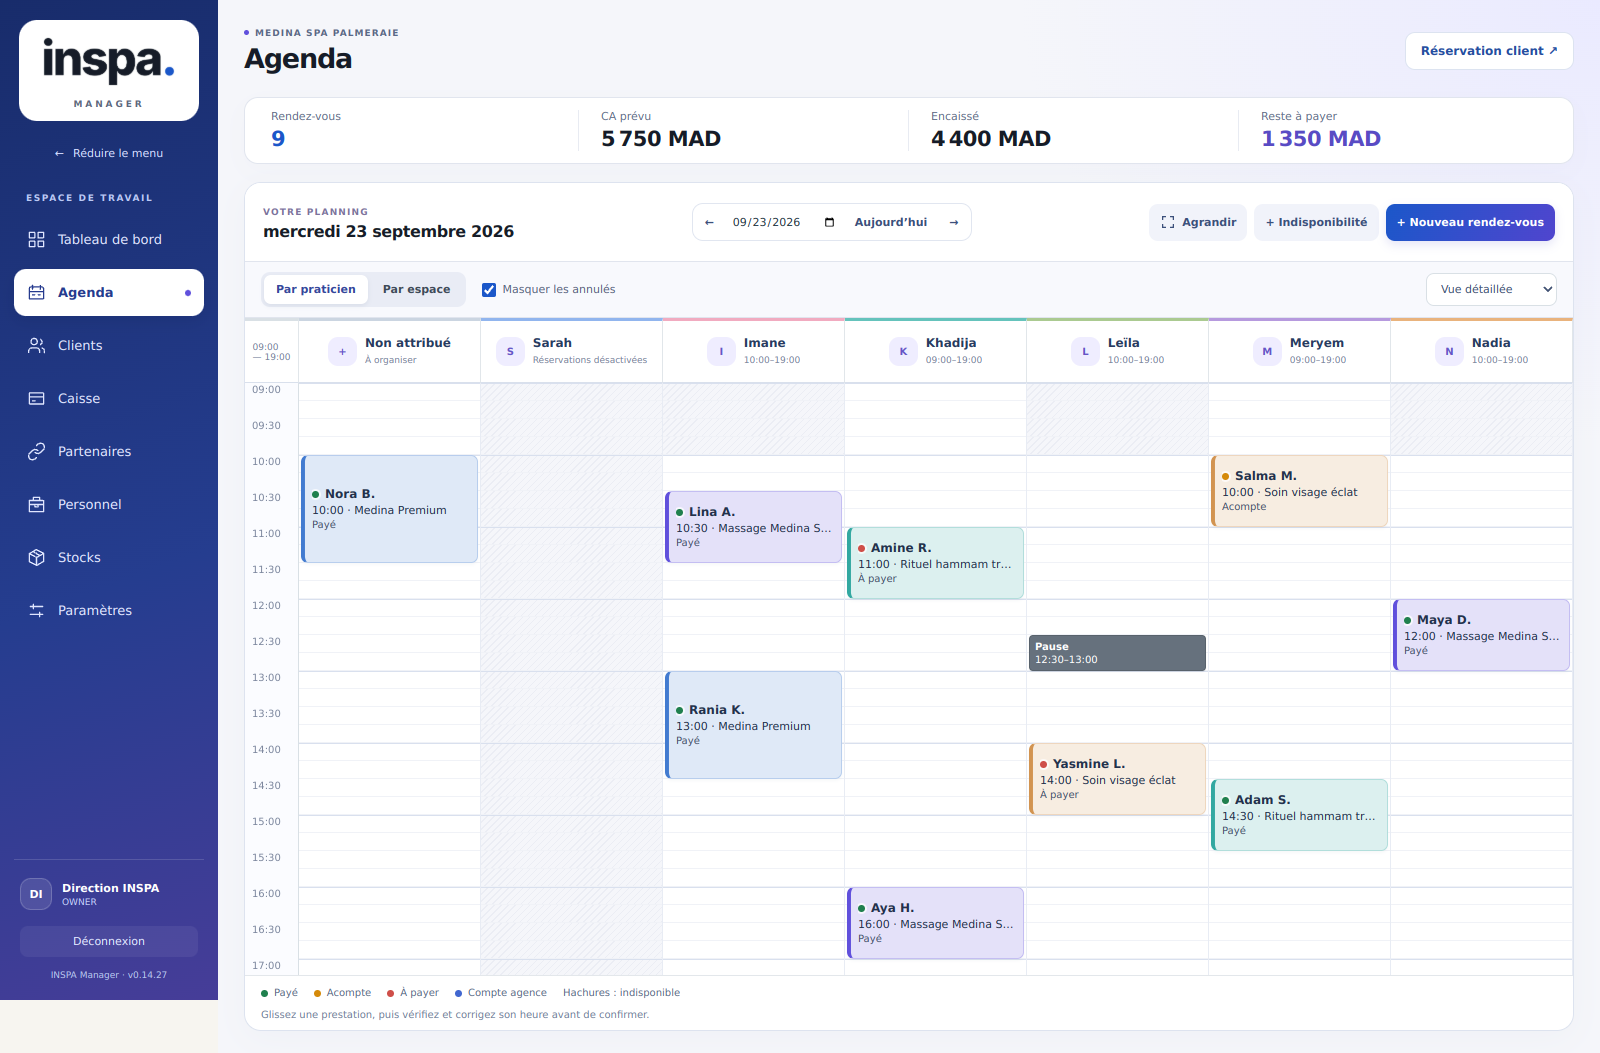Go to the Caisse page
This screenshot has width=1600, height=1053.
coord(109,398)
